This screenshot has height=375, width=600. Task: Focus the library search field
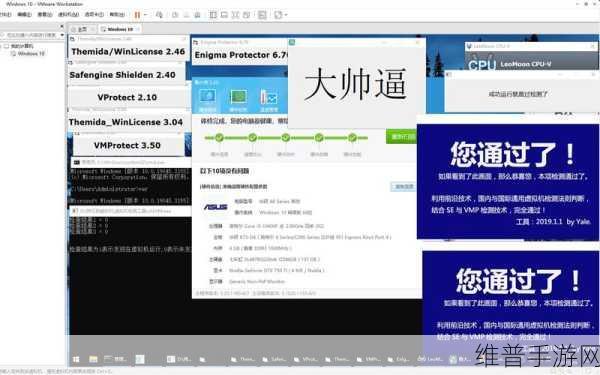[30, 35]
